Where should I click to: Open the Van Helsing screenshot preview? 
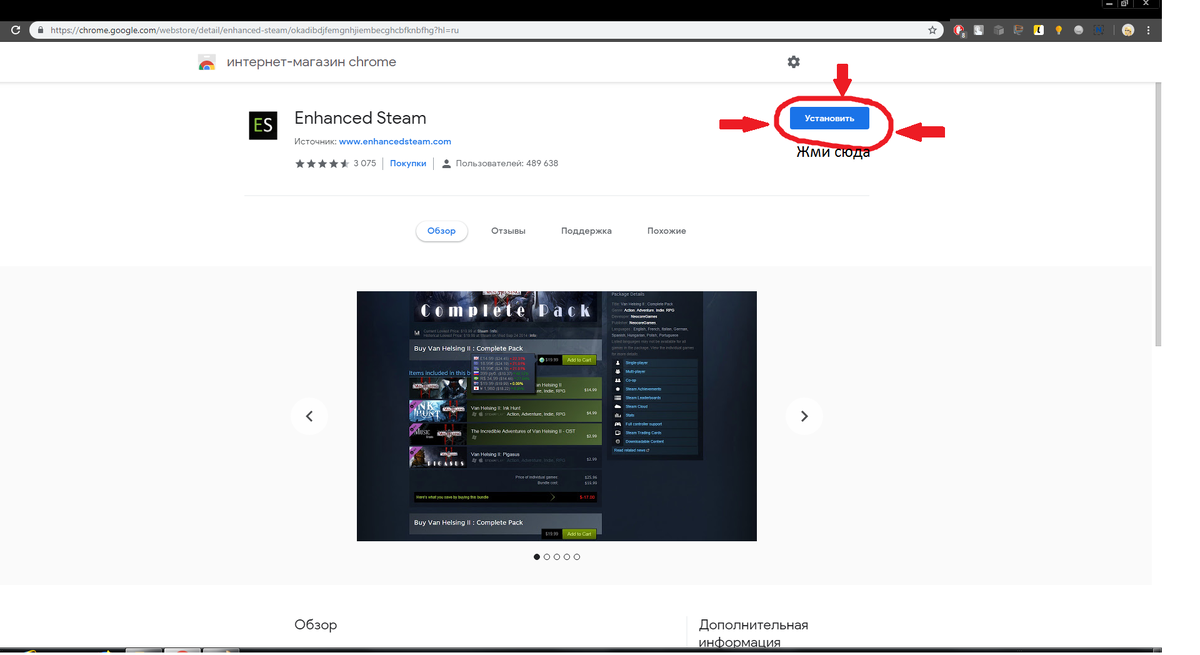click(557, 416)
